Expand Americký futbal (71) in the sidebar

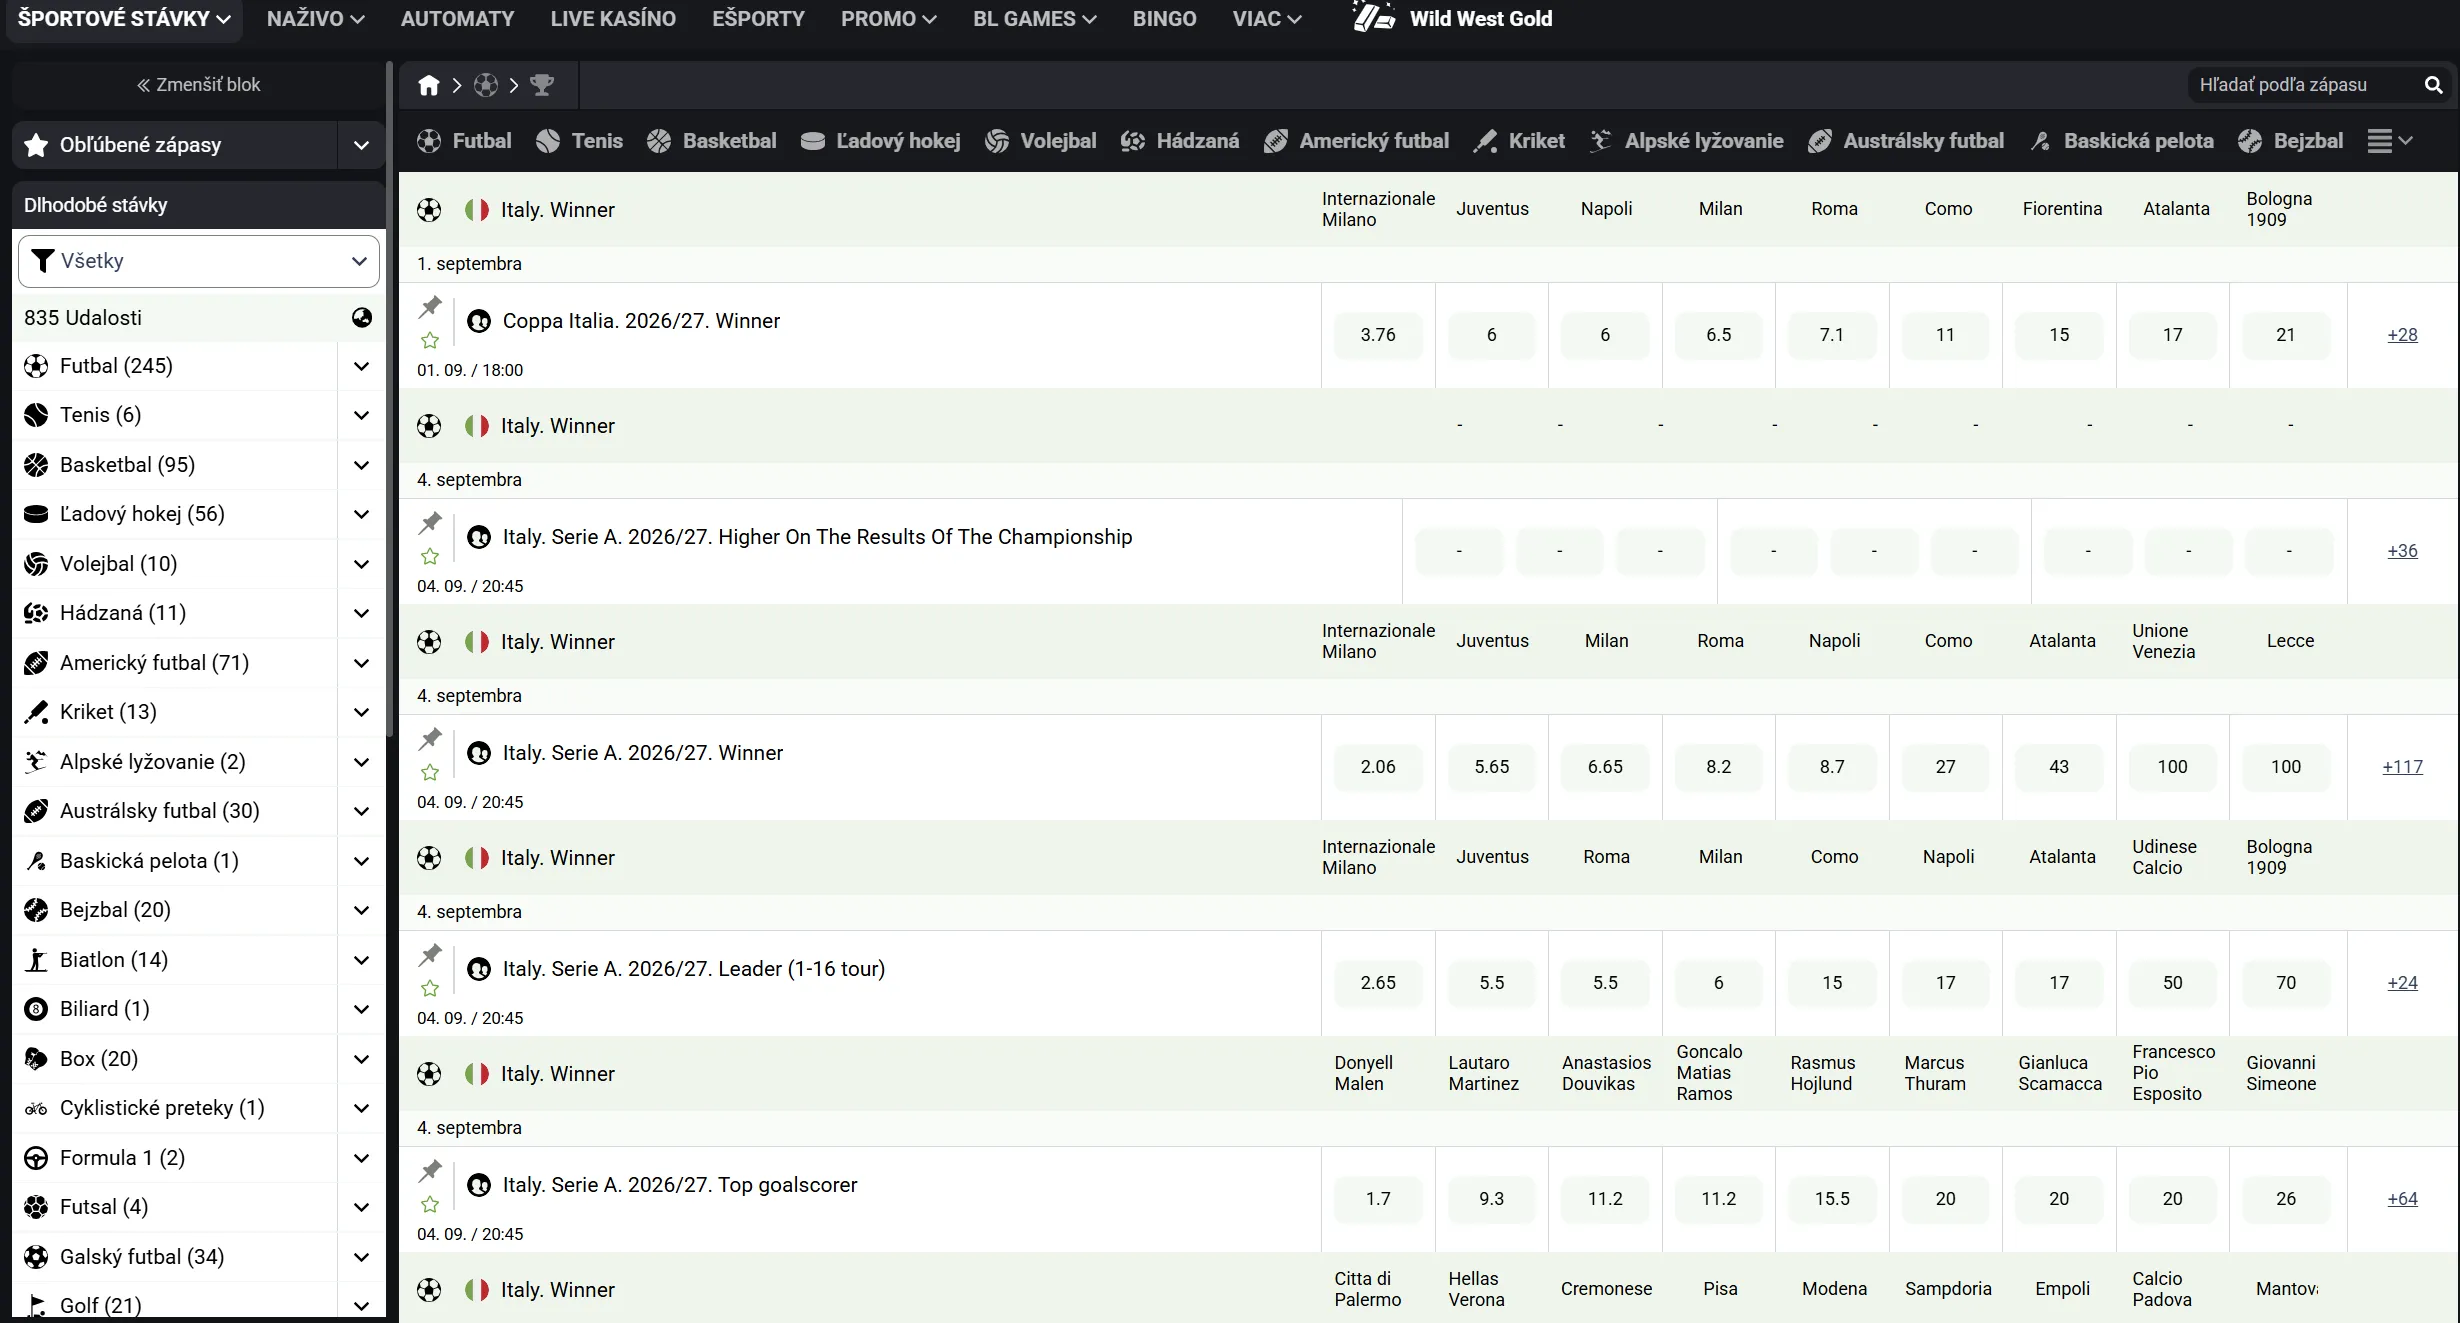[x=361, y=663]
